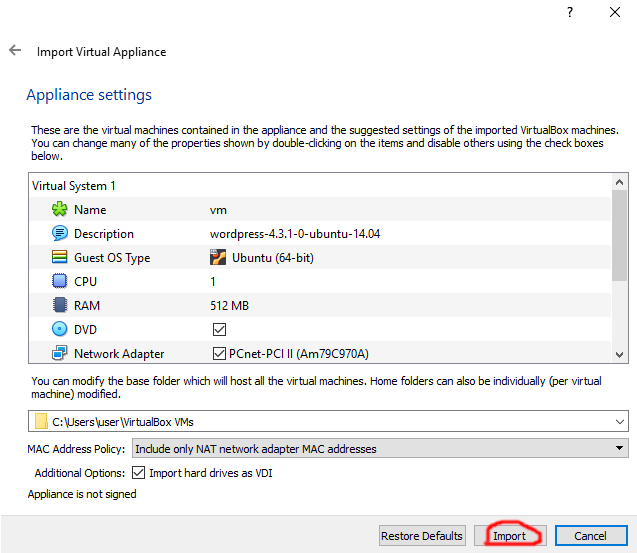Click the scroll up arrow of settings list
Viewport: 637px width, 553px height.
[619, 182]
